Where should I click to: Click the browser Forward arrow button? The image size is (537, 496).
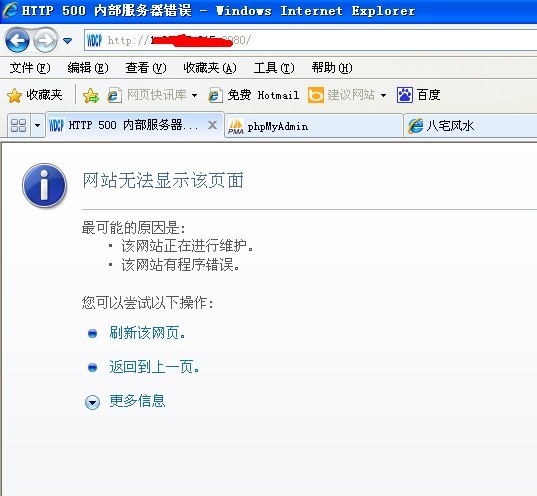(46, 41)
